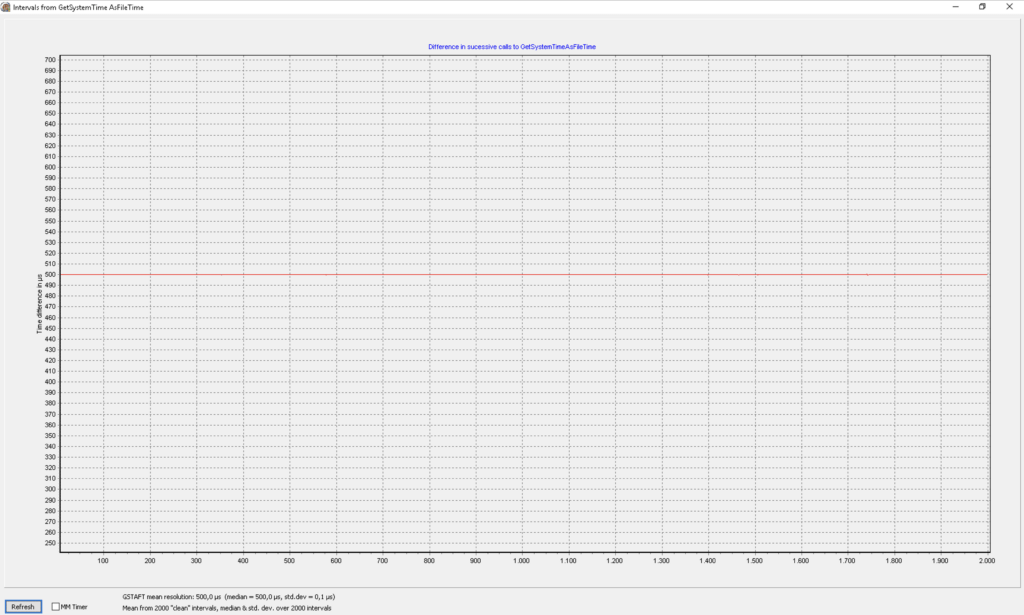The image size is (1024, 615).
Task: Restore down the window size
Action: [x=981, y=6]
